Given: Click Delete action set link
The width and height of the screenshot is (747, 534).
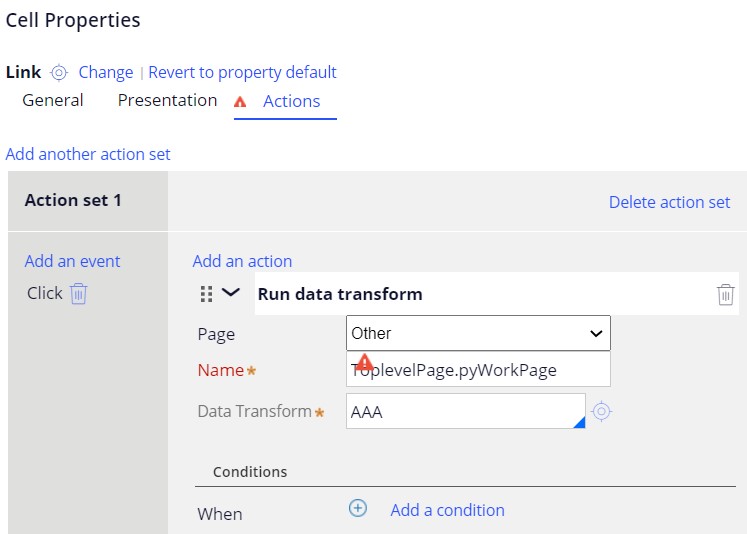Looking at the screenshot, I should 669,202.
